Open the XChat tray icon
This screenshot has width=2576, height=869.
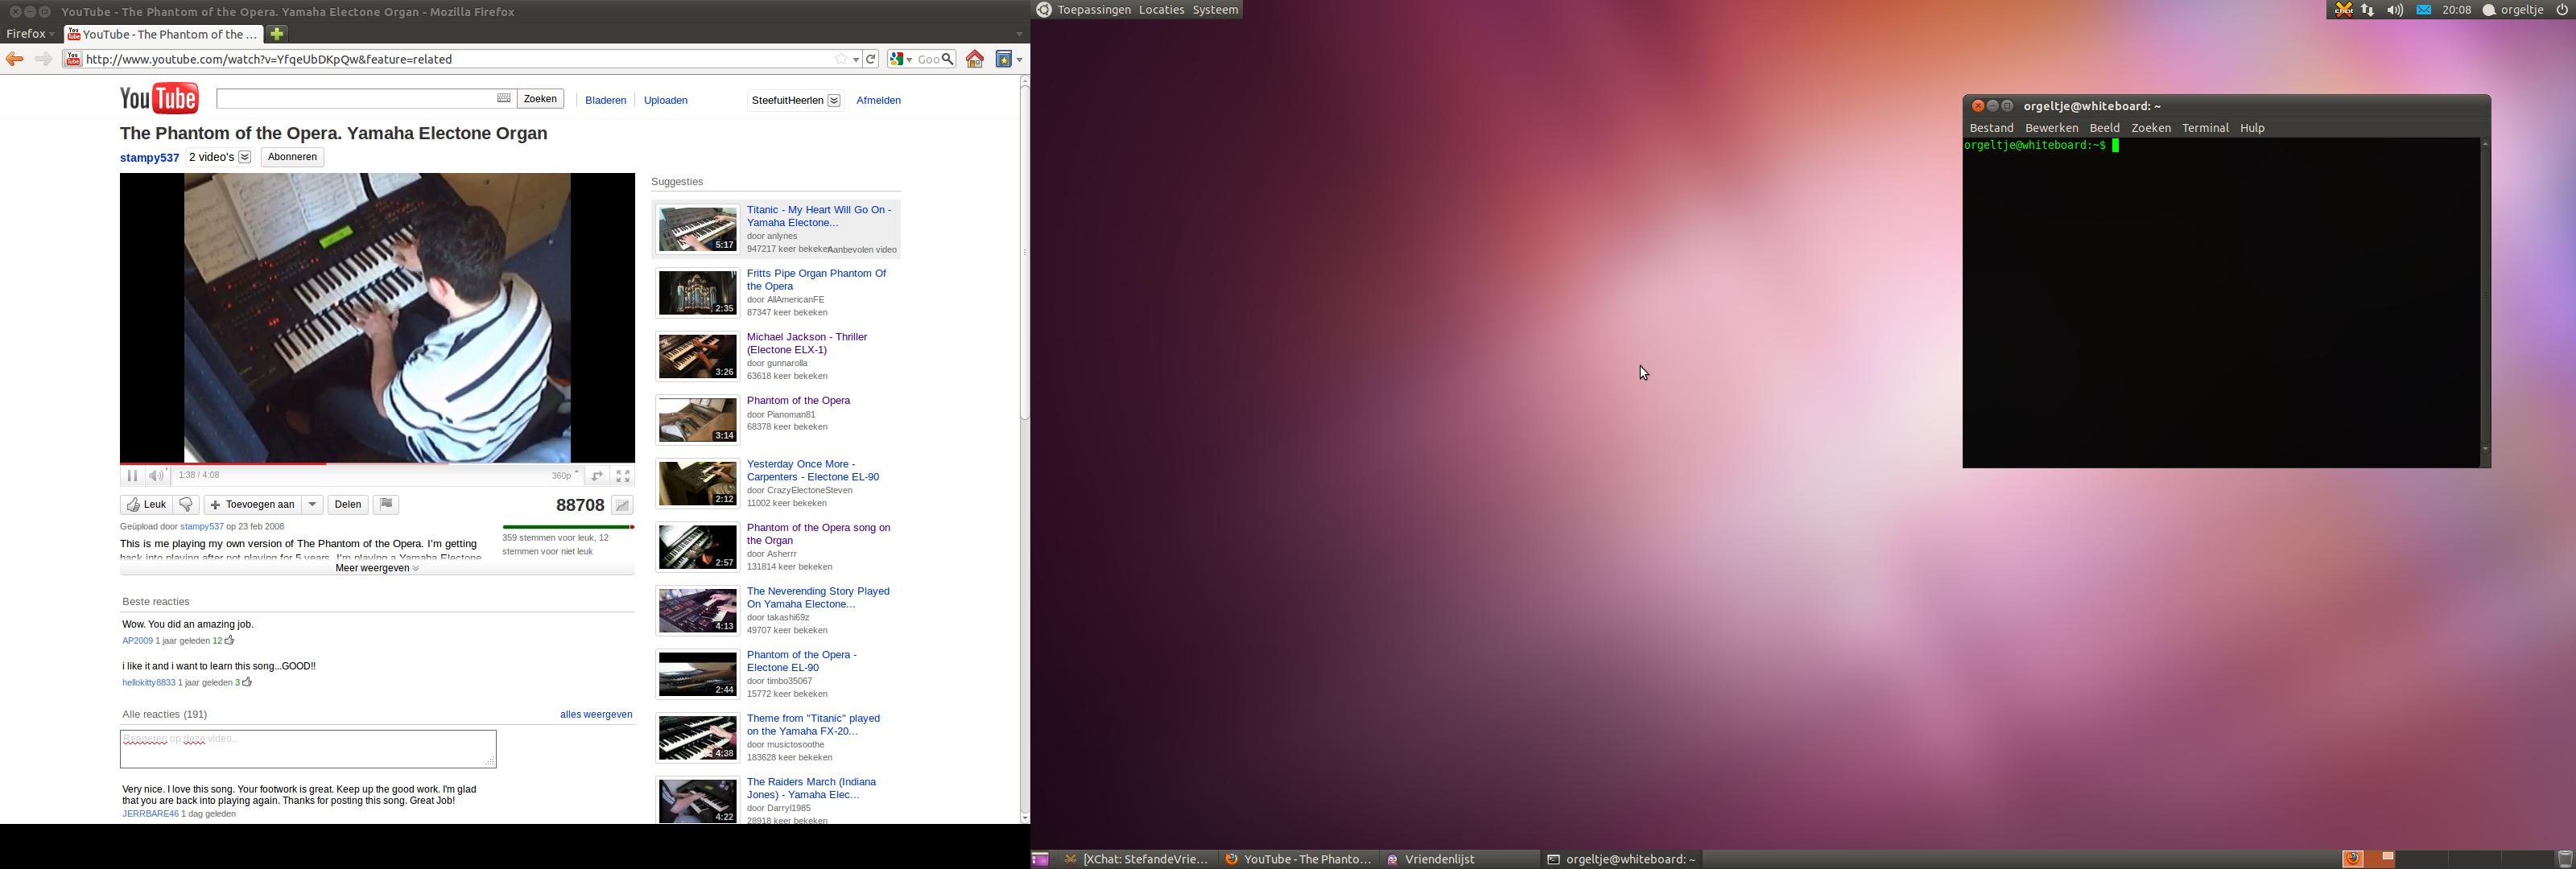2343,10
